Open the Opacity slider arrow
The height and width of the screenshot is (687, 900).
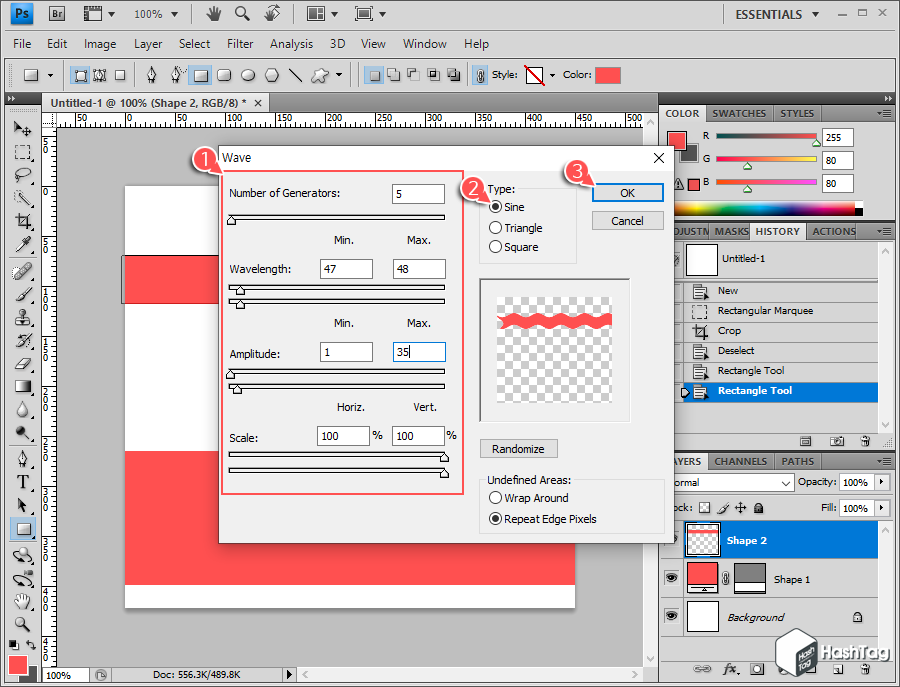pos(882,482)
